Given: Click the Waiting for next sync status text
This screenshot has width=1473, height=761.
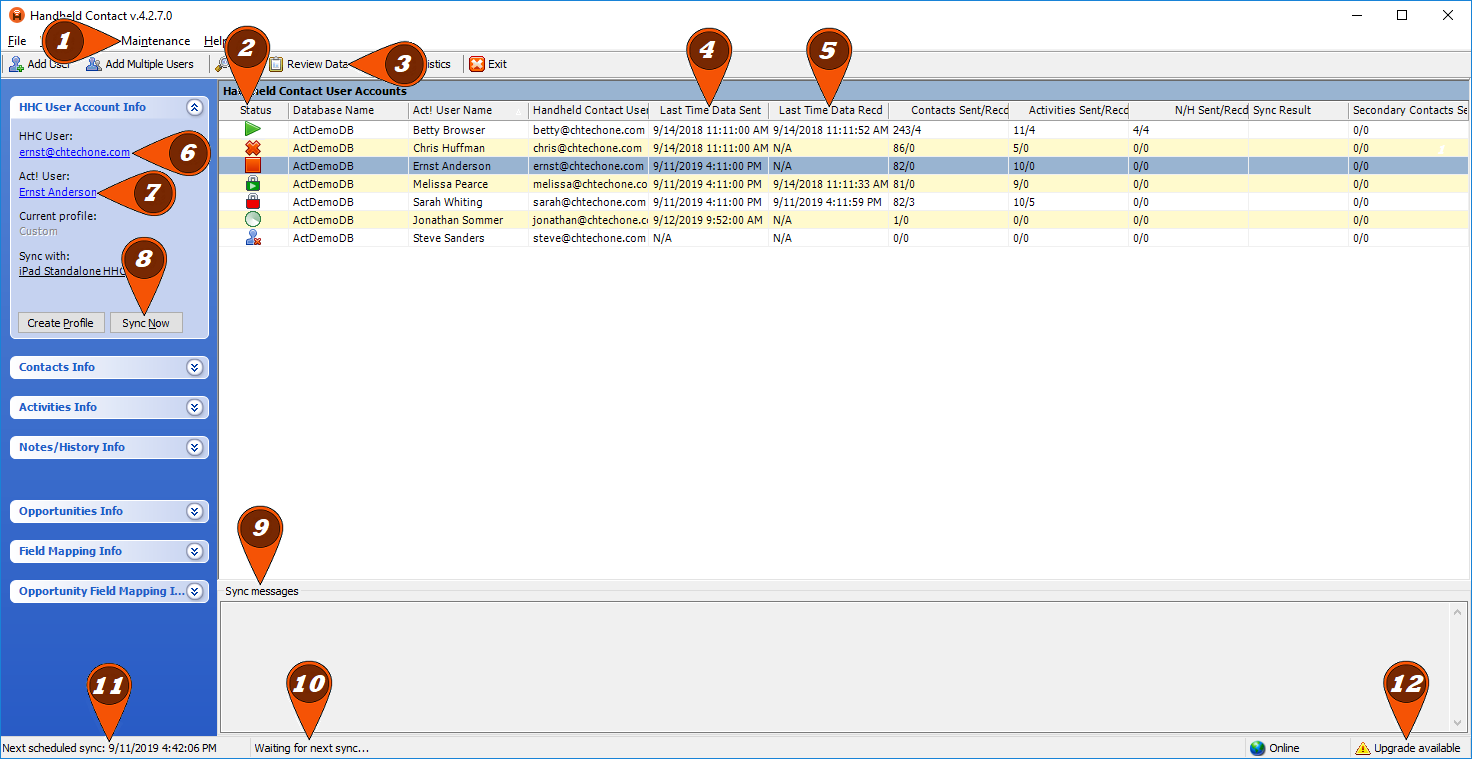Looking at the screenshot, I should [311, 748].
